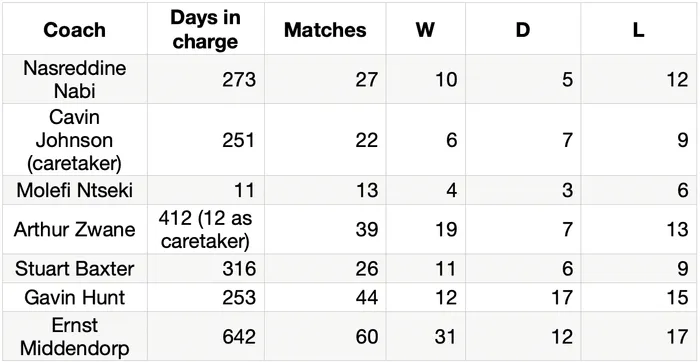Image resolution: width=700 pixels, height=362 pixels.
Task: Select the 412 (12 as caretaker) cell
Action: coord(205,229)
